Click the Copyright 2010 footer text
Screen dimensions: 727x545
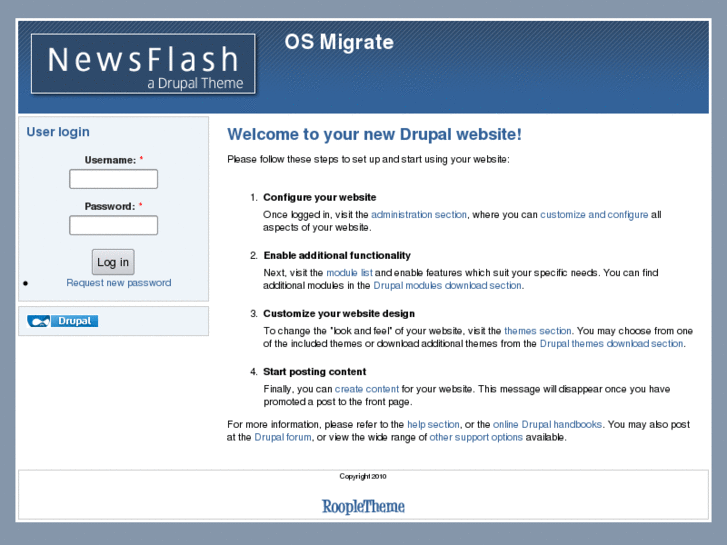tap(363, 476)
